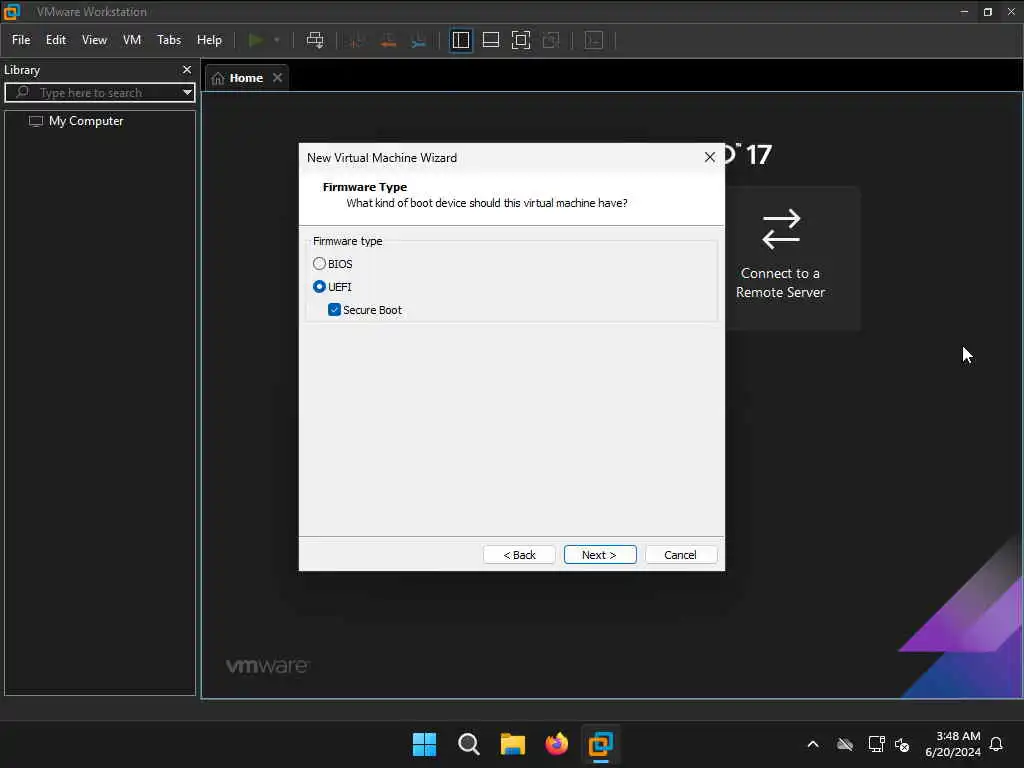Click the OneDrive cloud tray icon
Viewport: 1024px width, 768px height.
point(845,744)
